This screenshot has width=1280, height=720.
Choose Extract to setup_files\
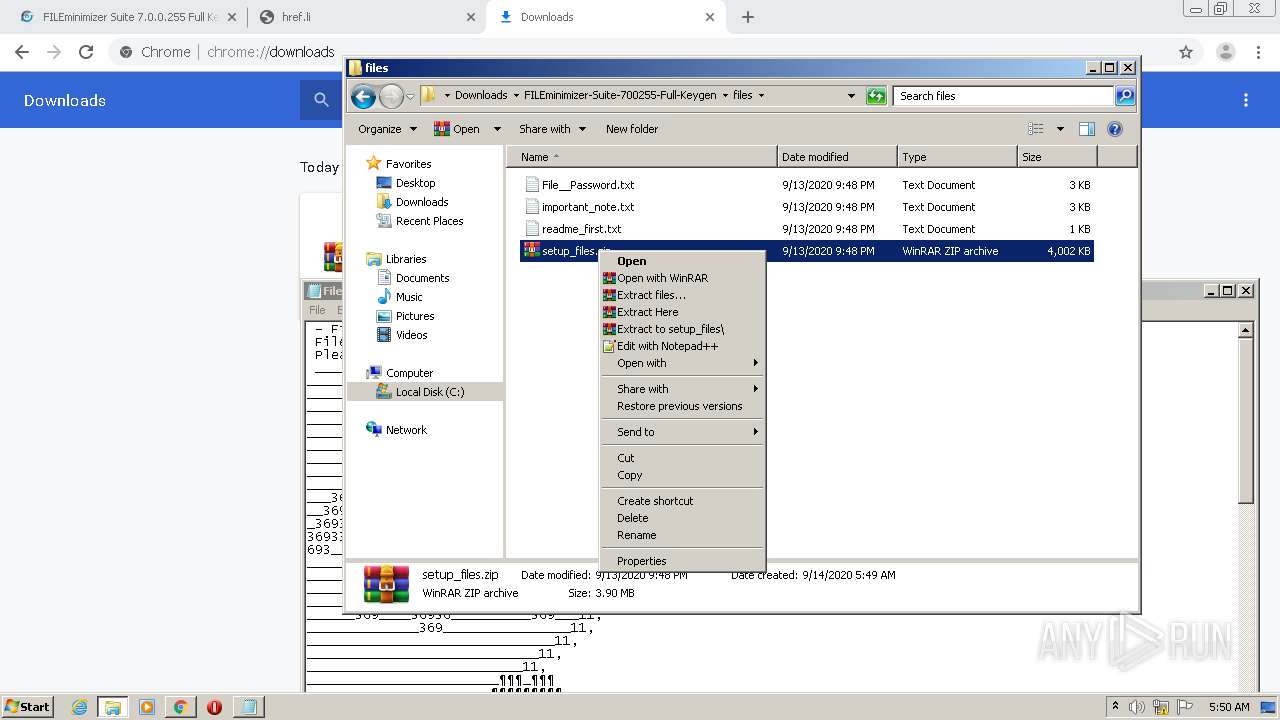pos(682,329)
